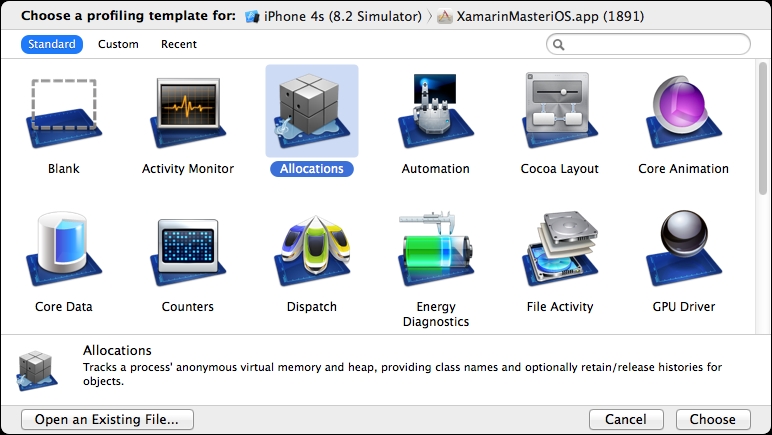Click the Core Data label

(x=64, y=307)
